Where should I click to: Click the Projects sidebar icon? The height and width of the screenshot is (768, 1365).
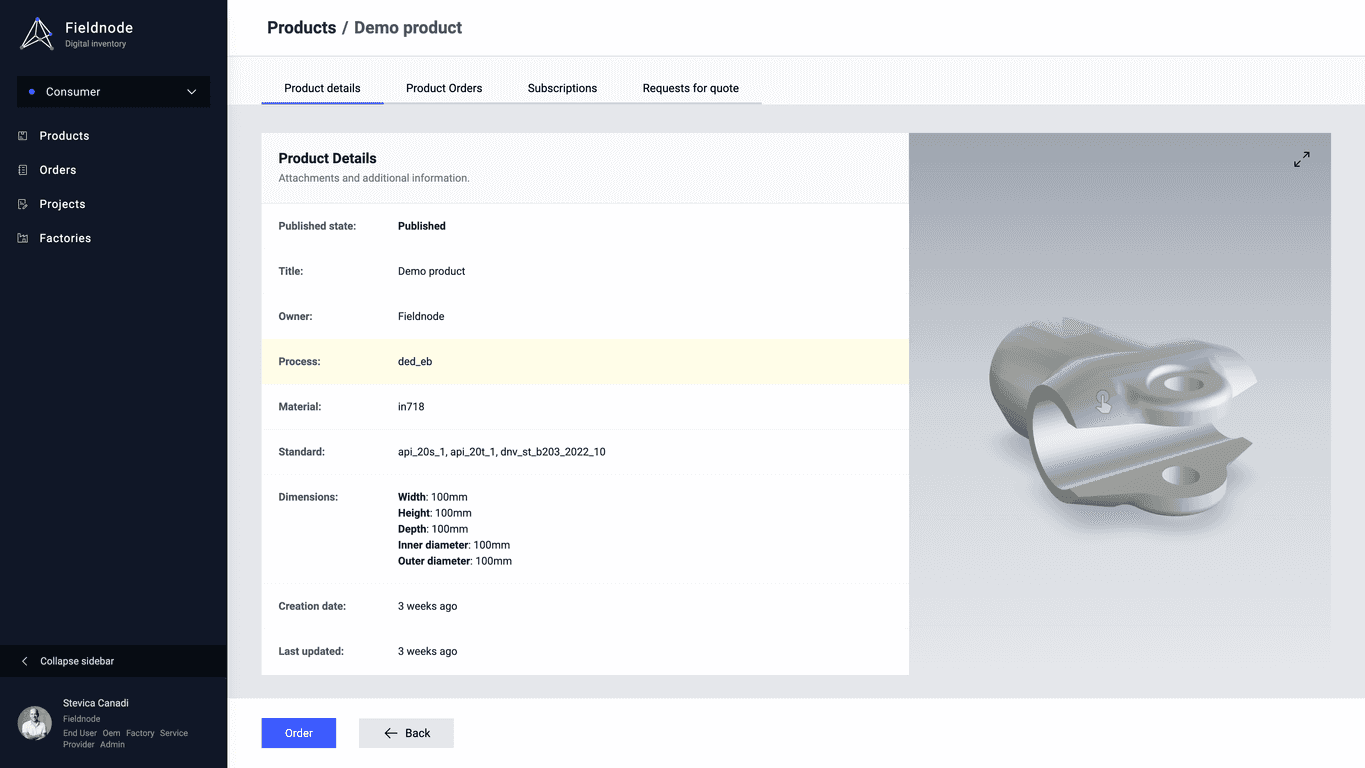click(x=23, y=204)
